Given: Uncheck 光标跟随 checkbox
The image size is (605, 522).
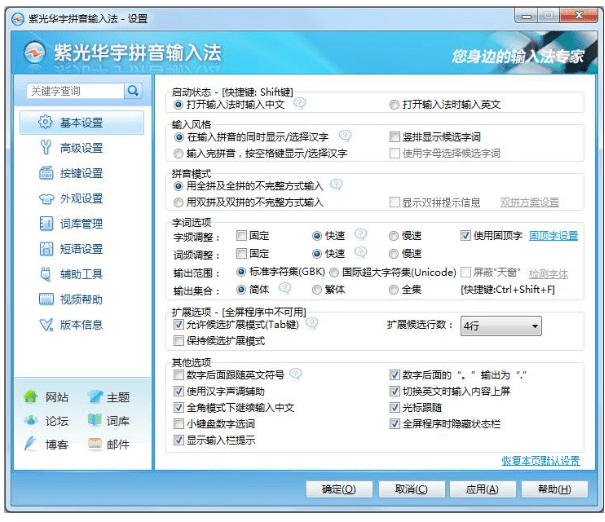Looking at the screenshot, I should click(394, 407).
